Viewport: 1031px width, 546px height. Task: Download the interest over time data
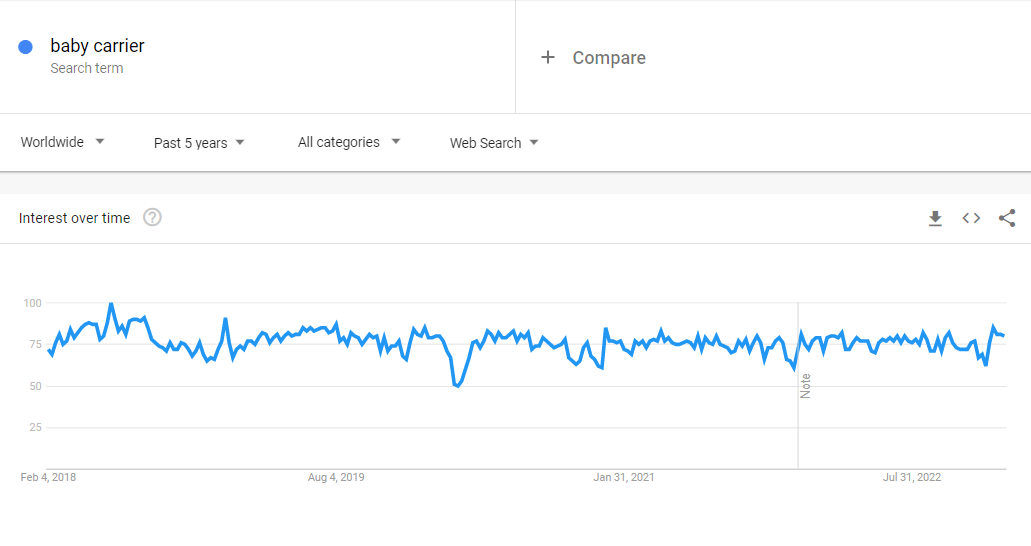[x=935, y=218]
